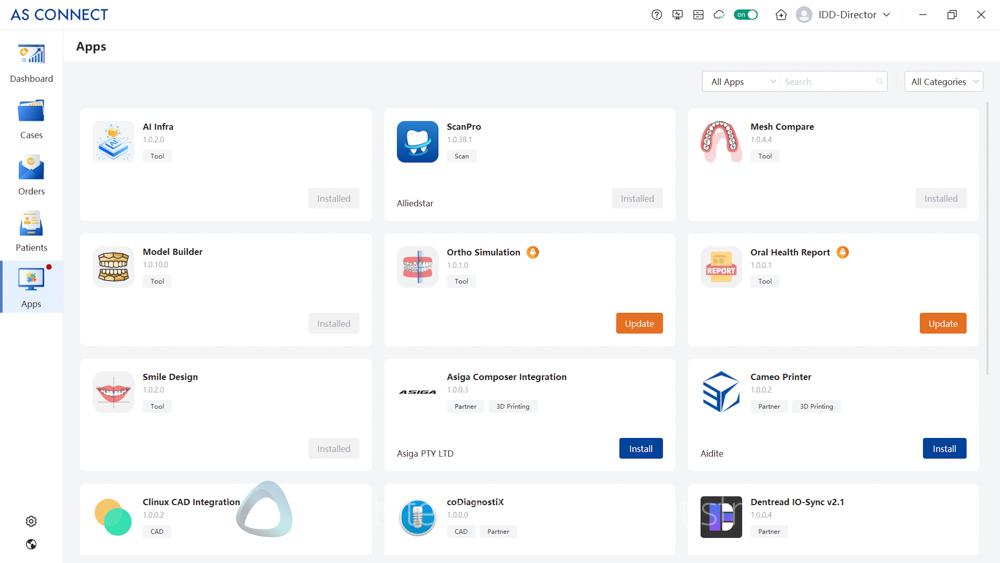
Task: Click the Cameo Printer app icon
Action: click(721, 392)
